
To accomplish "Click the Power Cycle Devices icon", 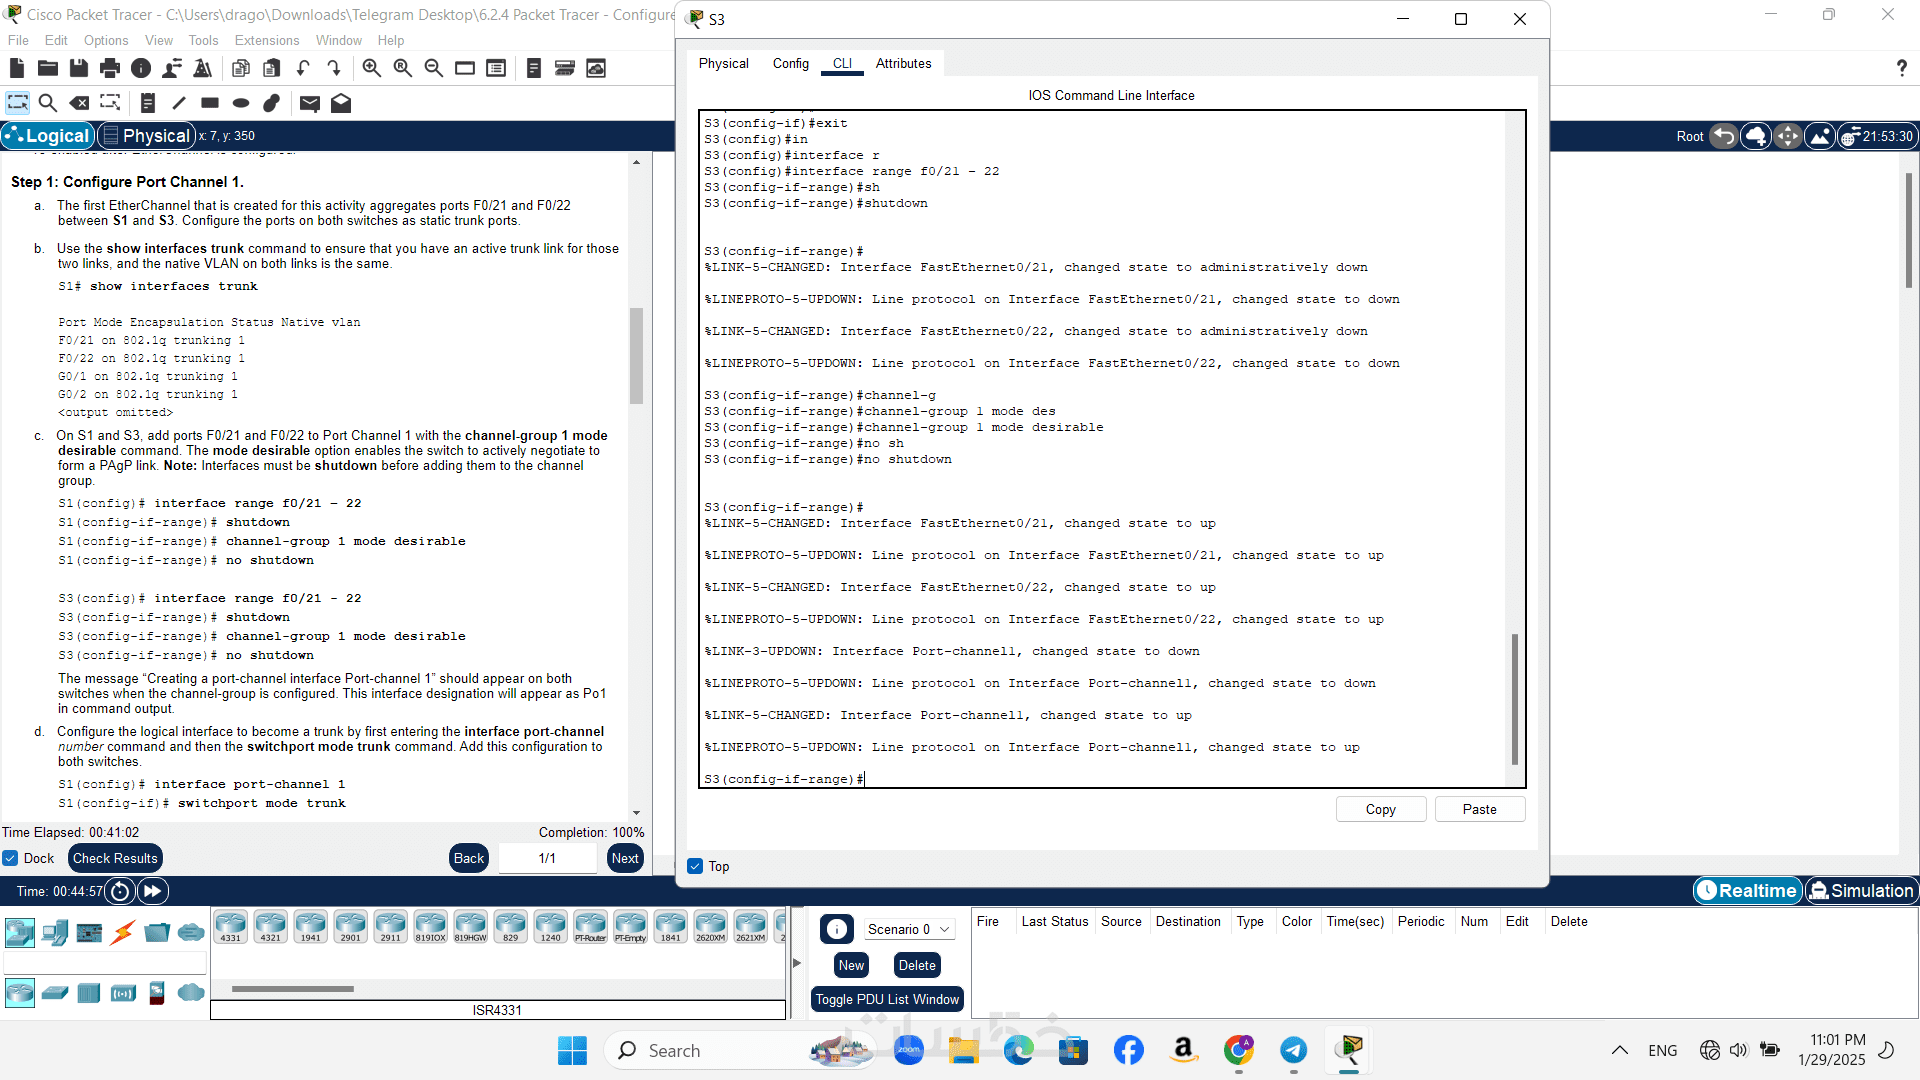I will (x=120, y=891).
